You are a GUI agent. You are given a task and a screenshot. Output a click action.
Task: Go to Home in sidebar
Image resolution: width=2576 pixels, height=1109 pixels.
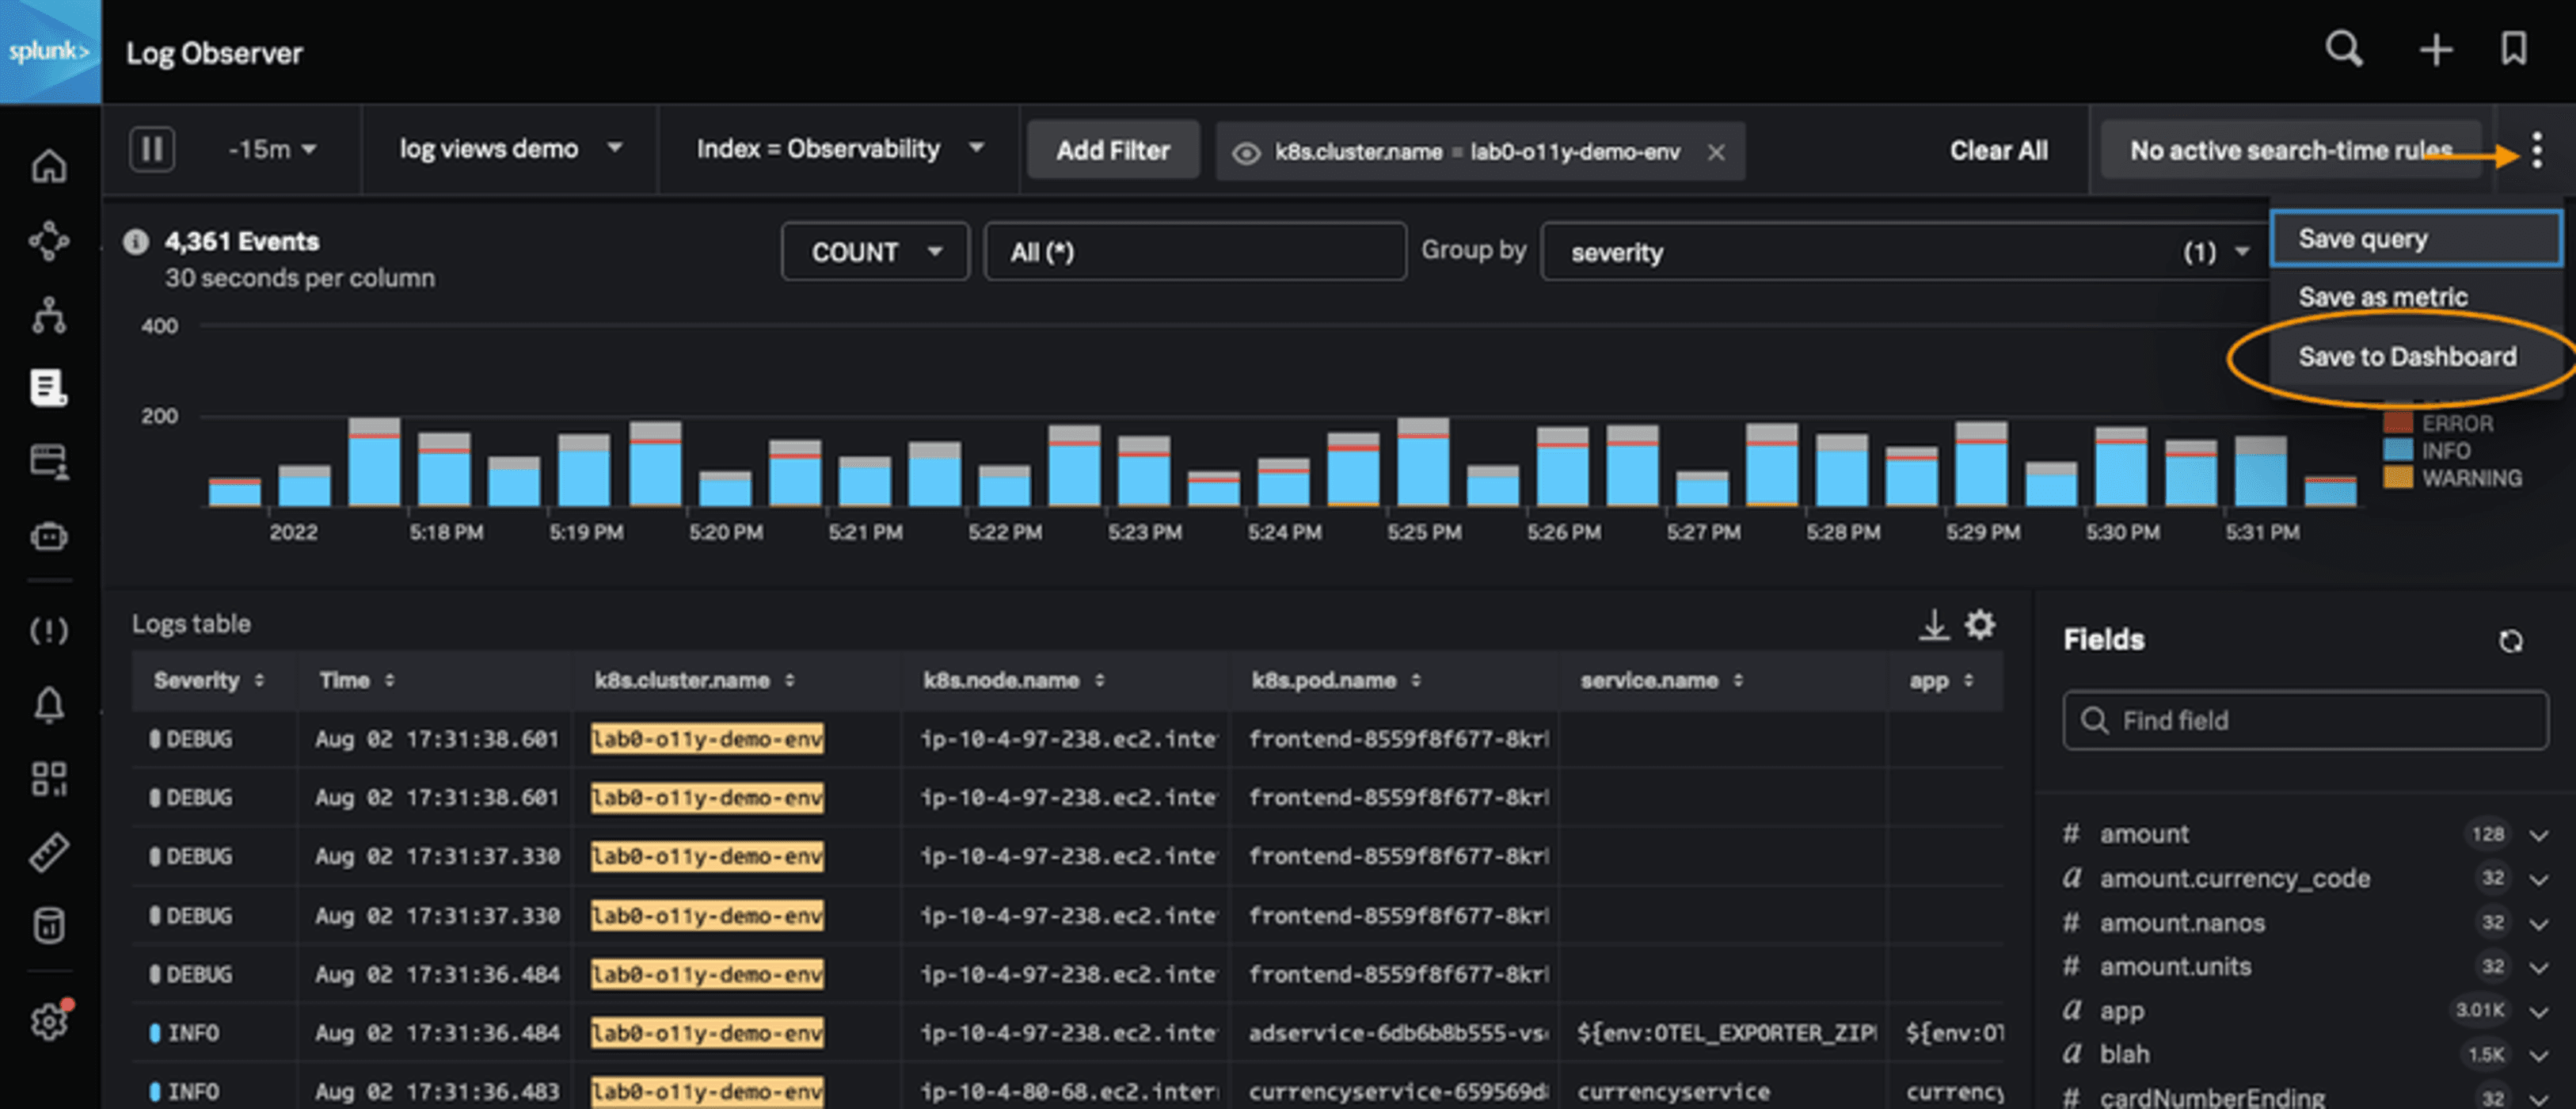click(x=48, y=166)
